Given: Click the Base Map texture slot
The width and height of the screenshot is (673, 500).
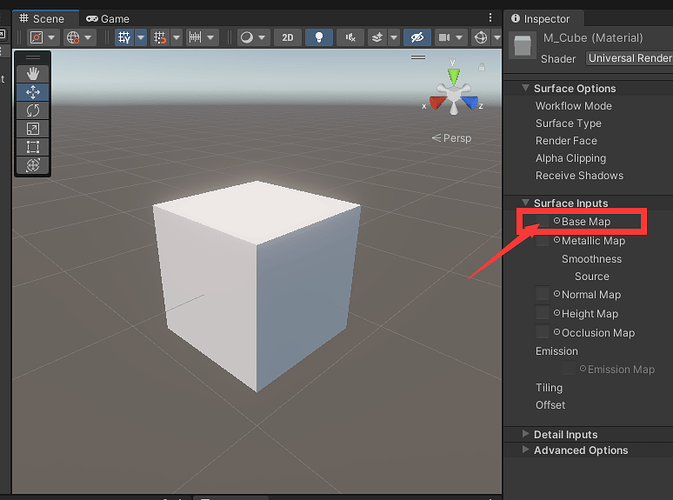Looking at the screenshot, I should click(543, 221).
